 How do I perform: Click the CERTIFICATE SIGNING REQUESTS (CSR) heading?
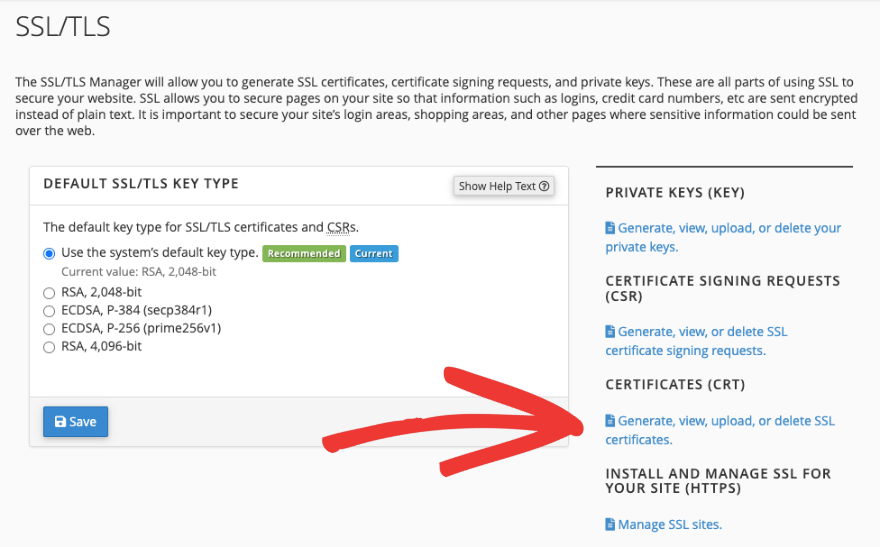[723, 288]
